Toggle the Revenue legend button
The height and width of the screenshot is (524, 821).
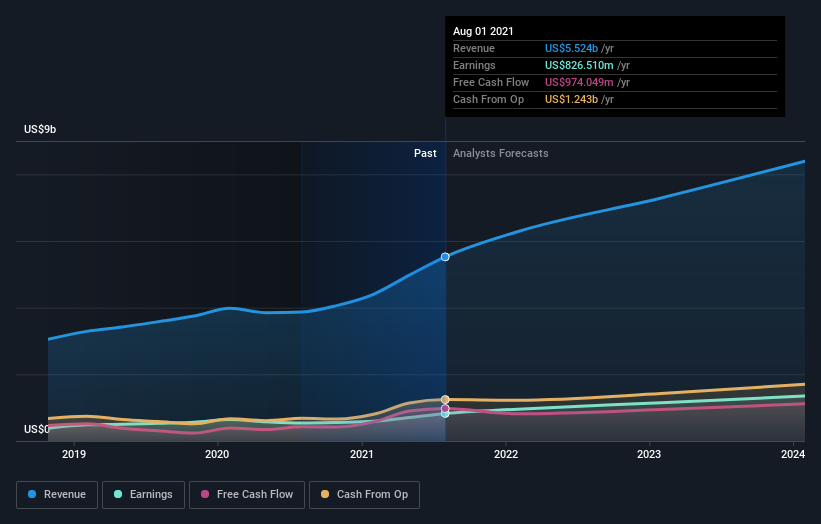click(57, 495)
